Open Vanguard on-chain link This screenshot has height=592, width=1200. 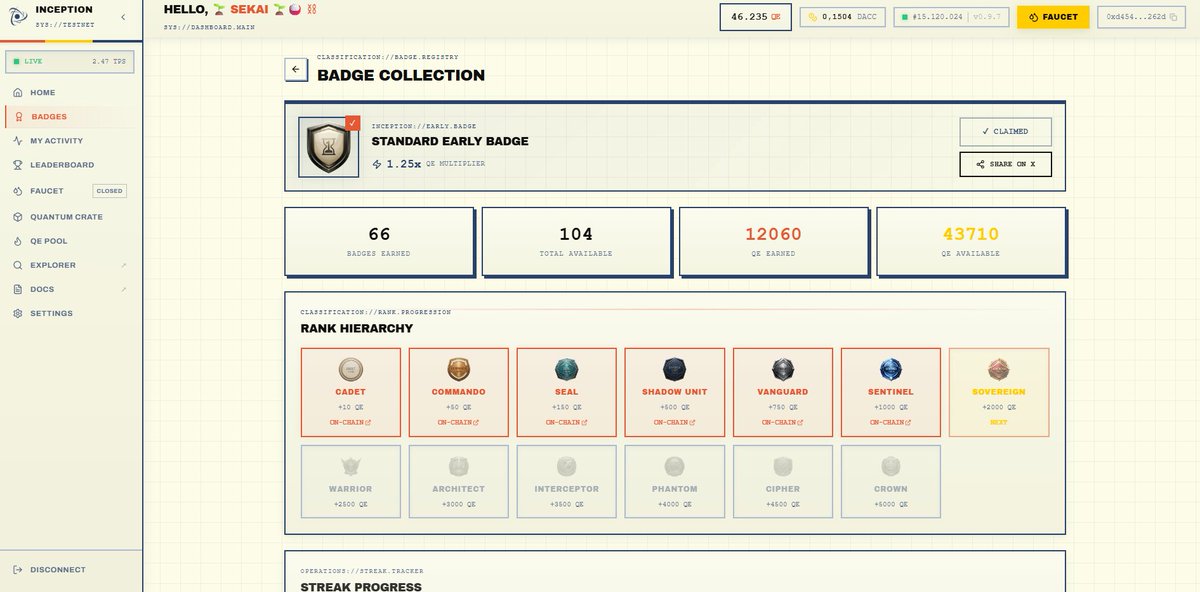click(x=783, y=422)
